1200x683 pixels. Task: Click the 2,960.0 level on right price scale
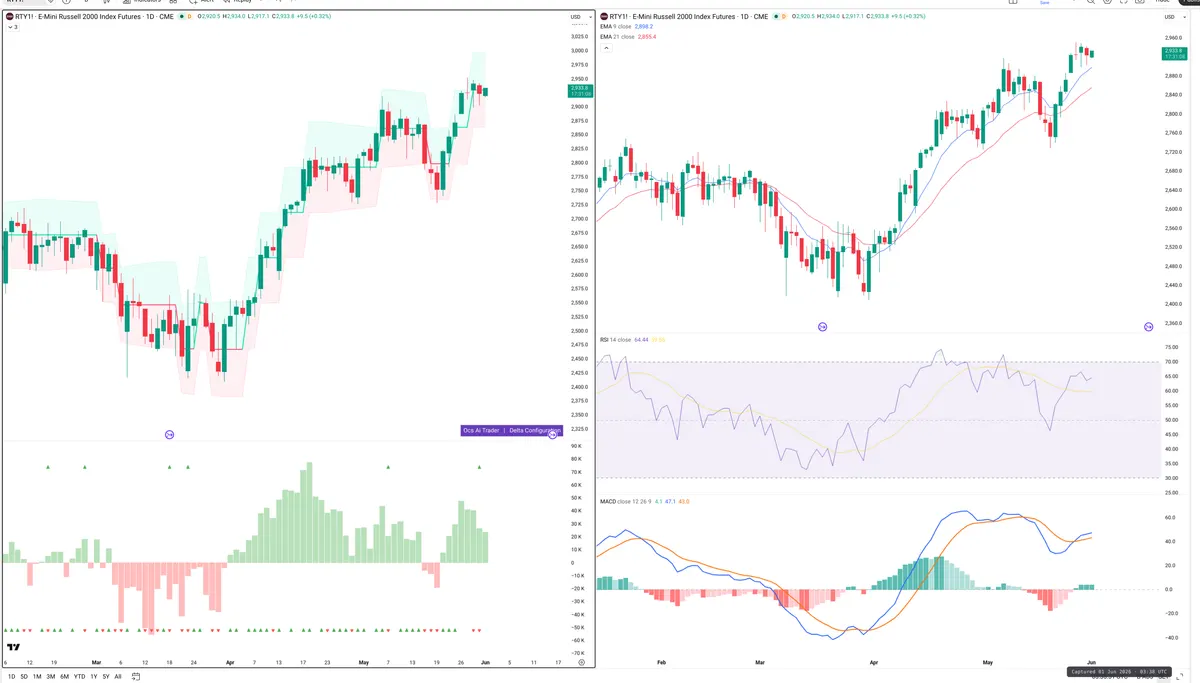tap(1172, 38)
